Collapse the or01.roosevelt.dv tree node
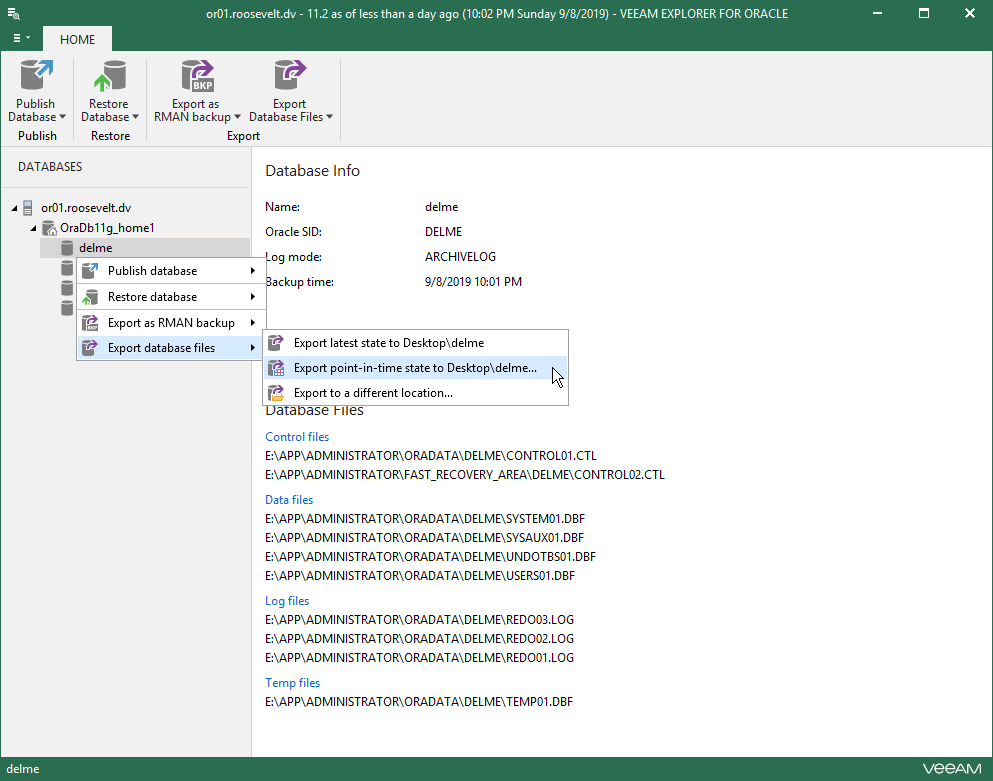993x781 pixels. 14,208
